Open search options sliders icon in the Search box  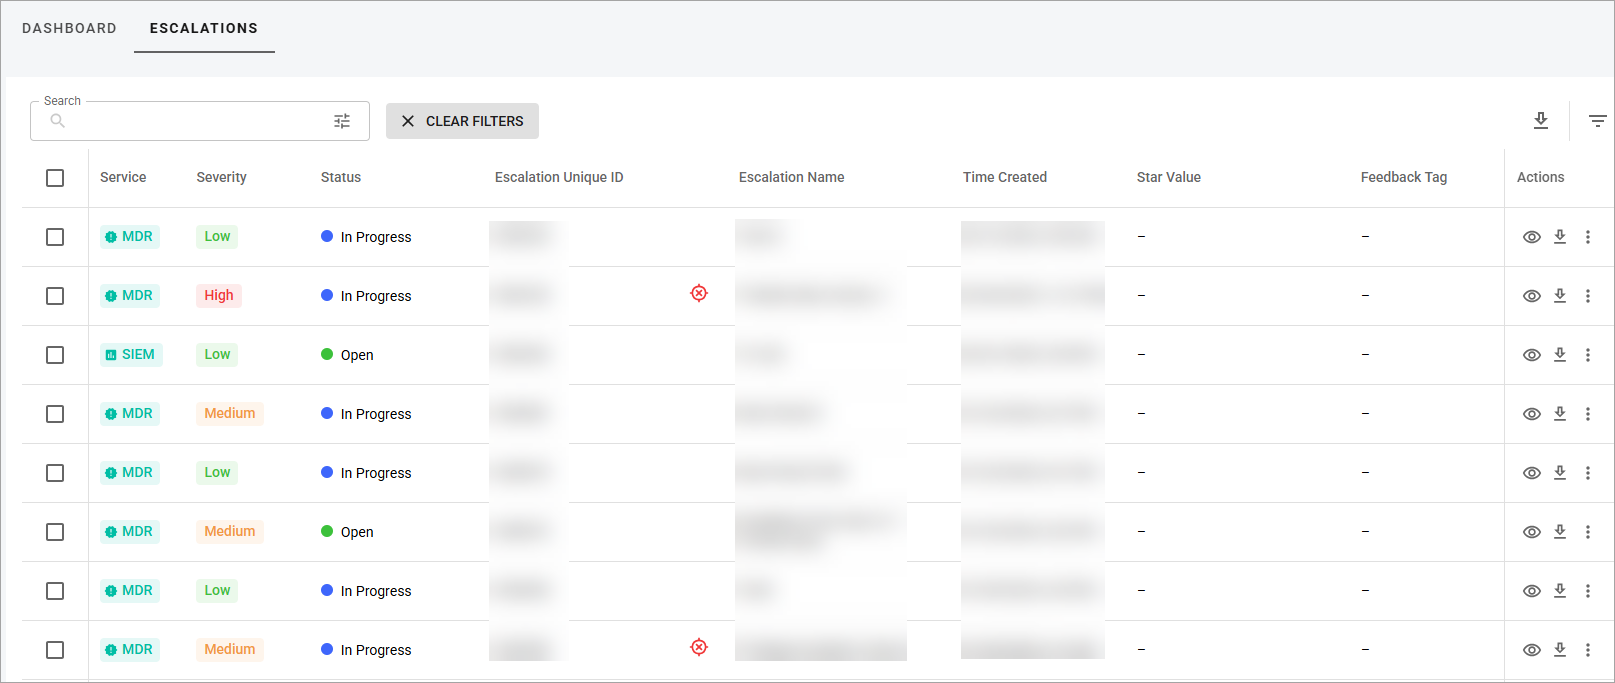point(342,121)
